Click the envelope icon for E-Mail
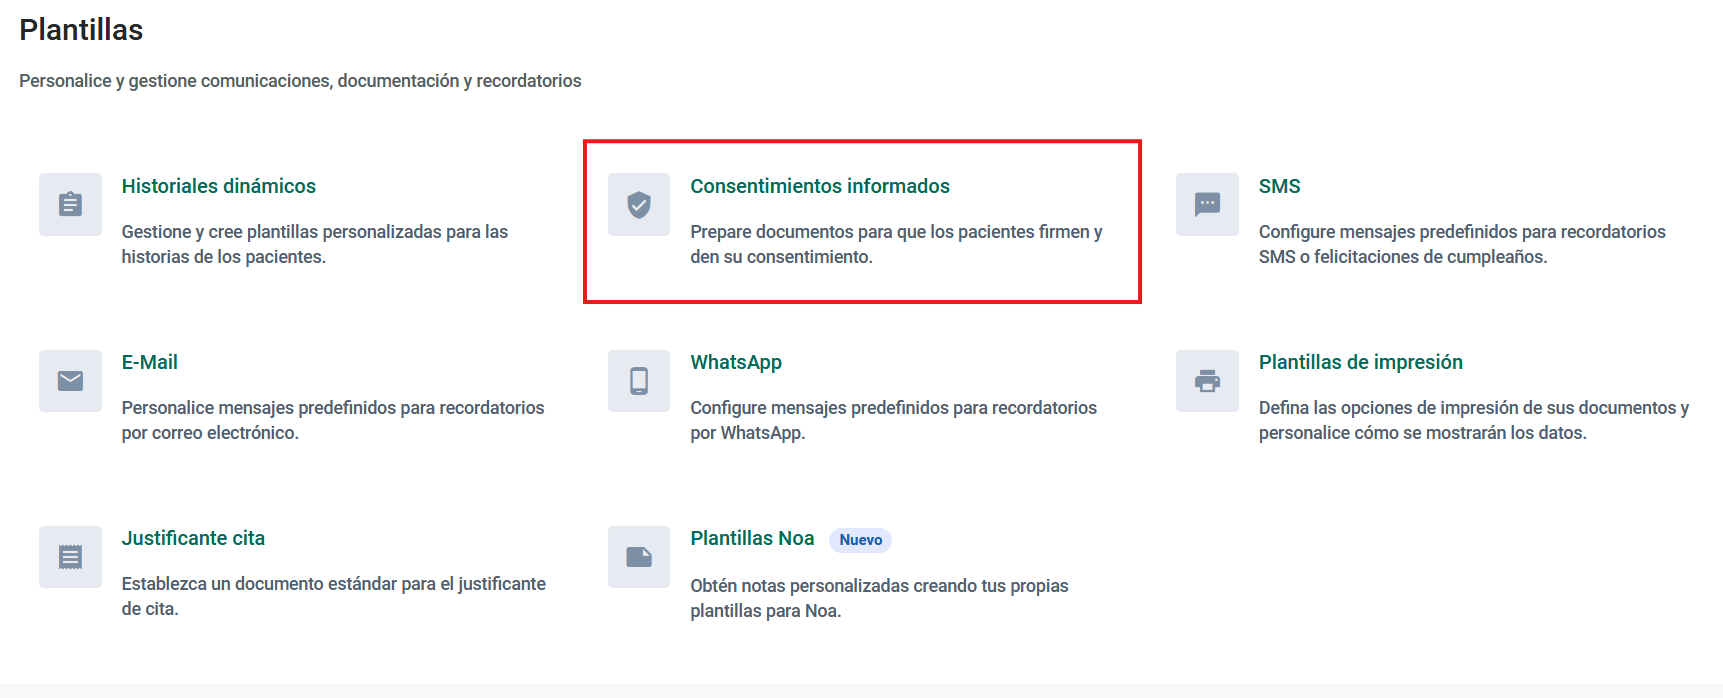This screenshot has width=1723, height=698. (x=70, y=381)
